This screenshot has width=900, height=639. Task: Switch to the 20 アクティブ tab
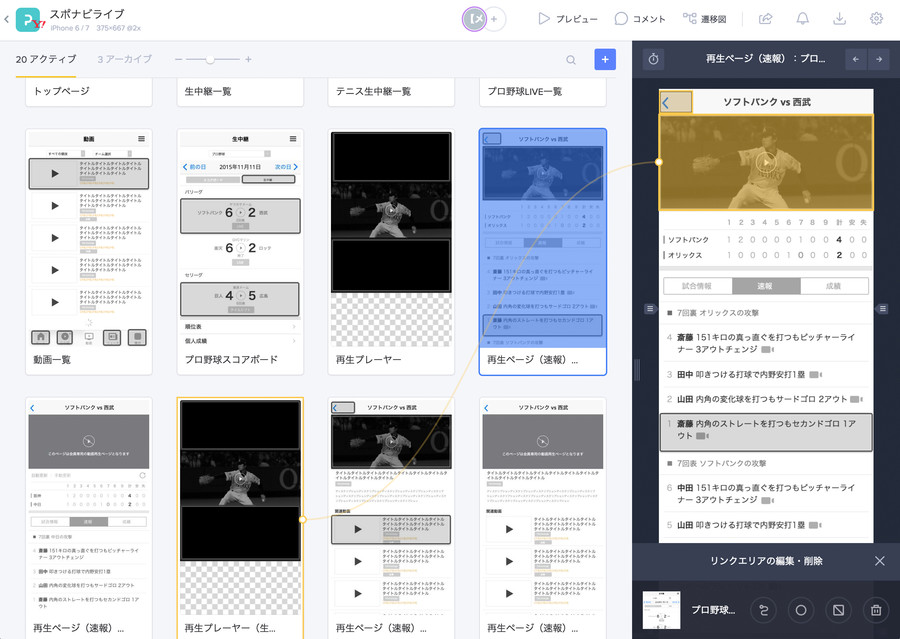tap(46, 59)
